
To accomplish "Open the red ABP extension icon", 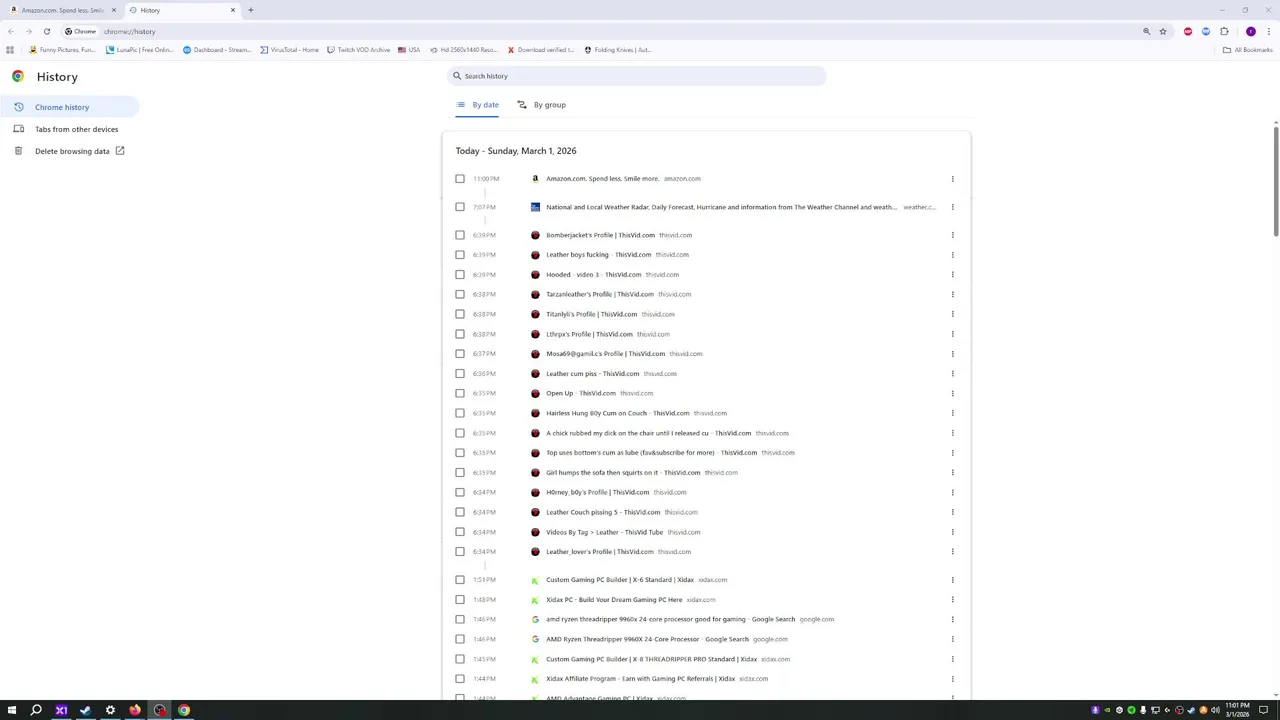I will click(1188, 31).
